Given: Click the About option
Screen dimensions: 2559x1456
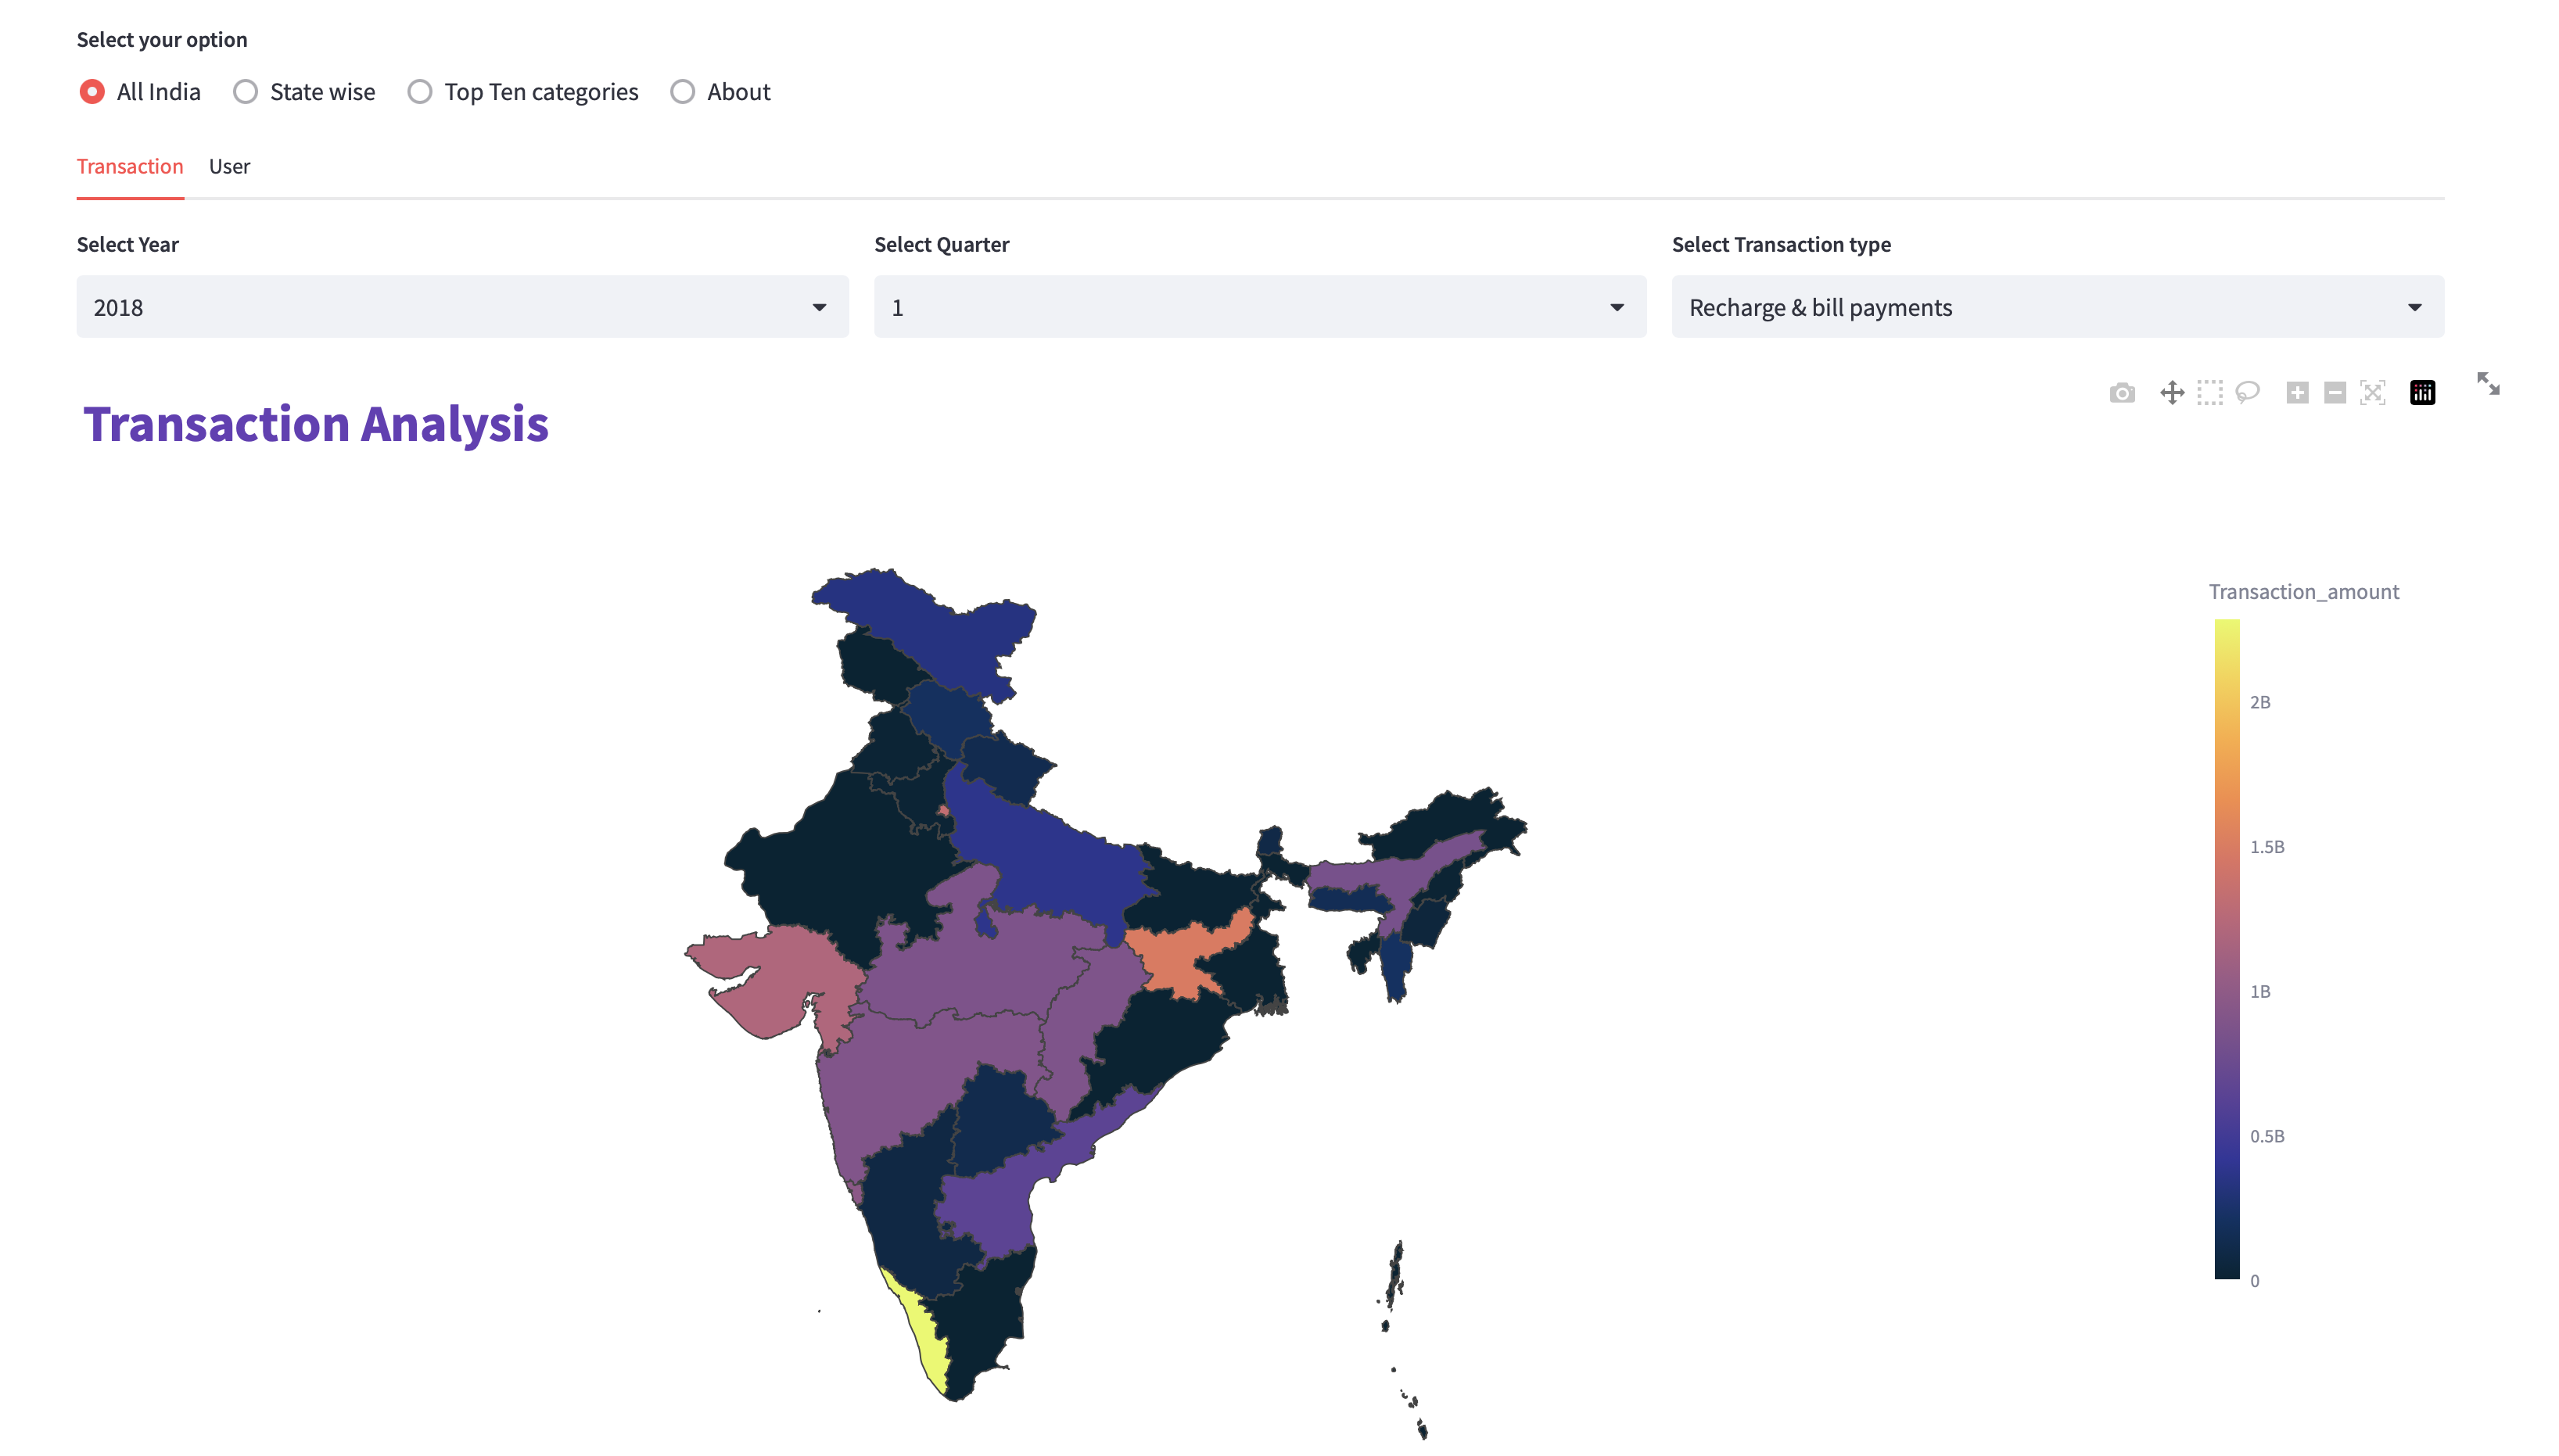Looking at the screenshot, I should click(684, 91).
